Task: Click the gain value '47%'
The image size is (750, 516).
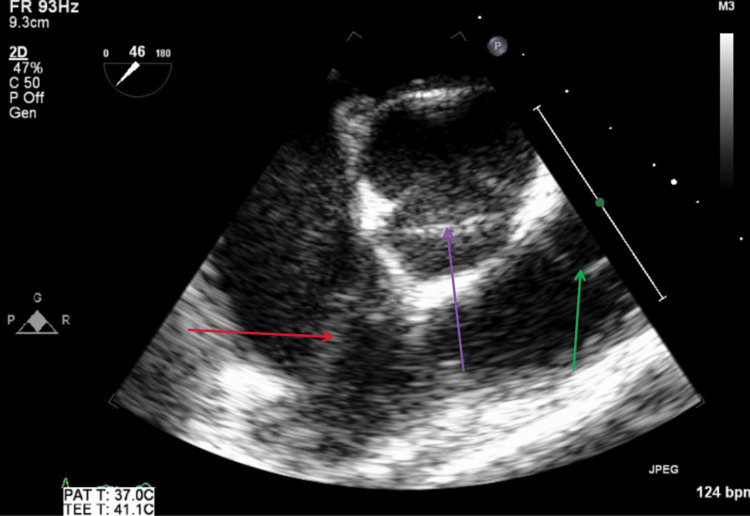Action: pos(28,67)
